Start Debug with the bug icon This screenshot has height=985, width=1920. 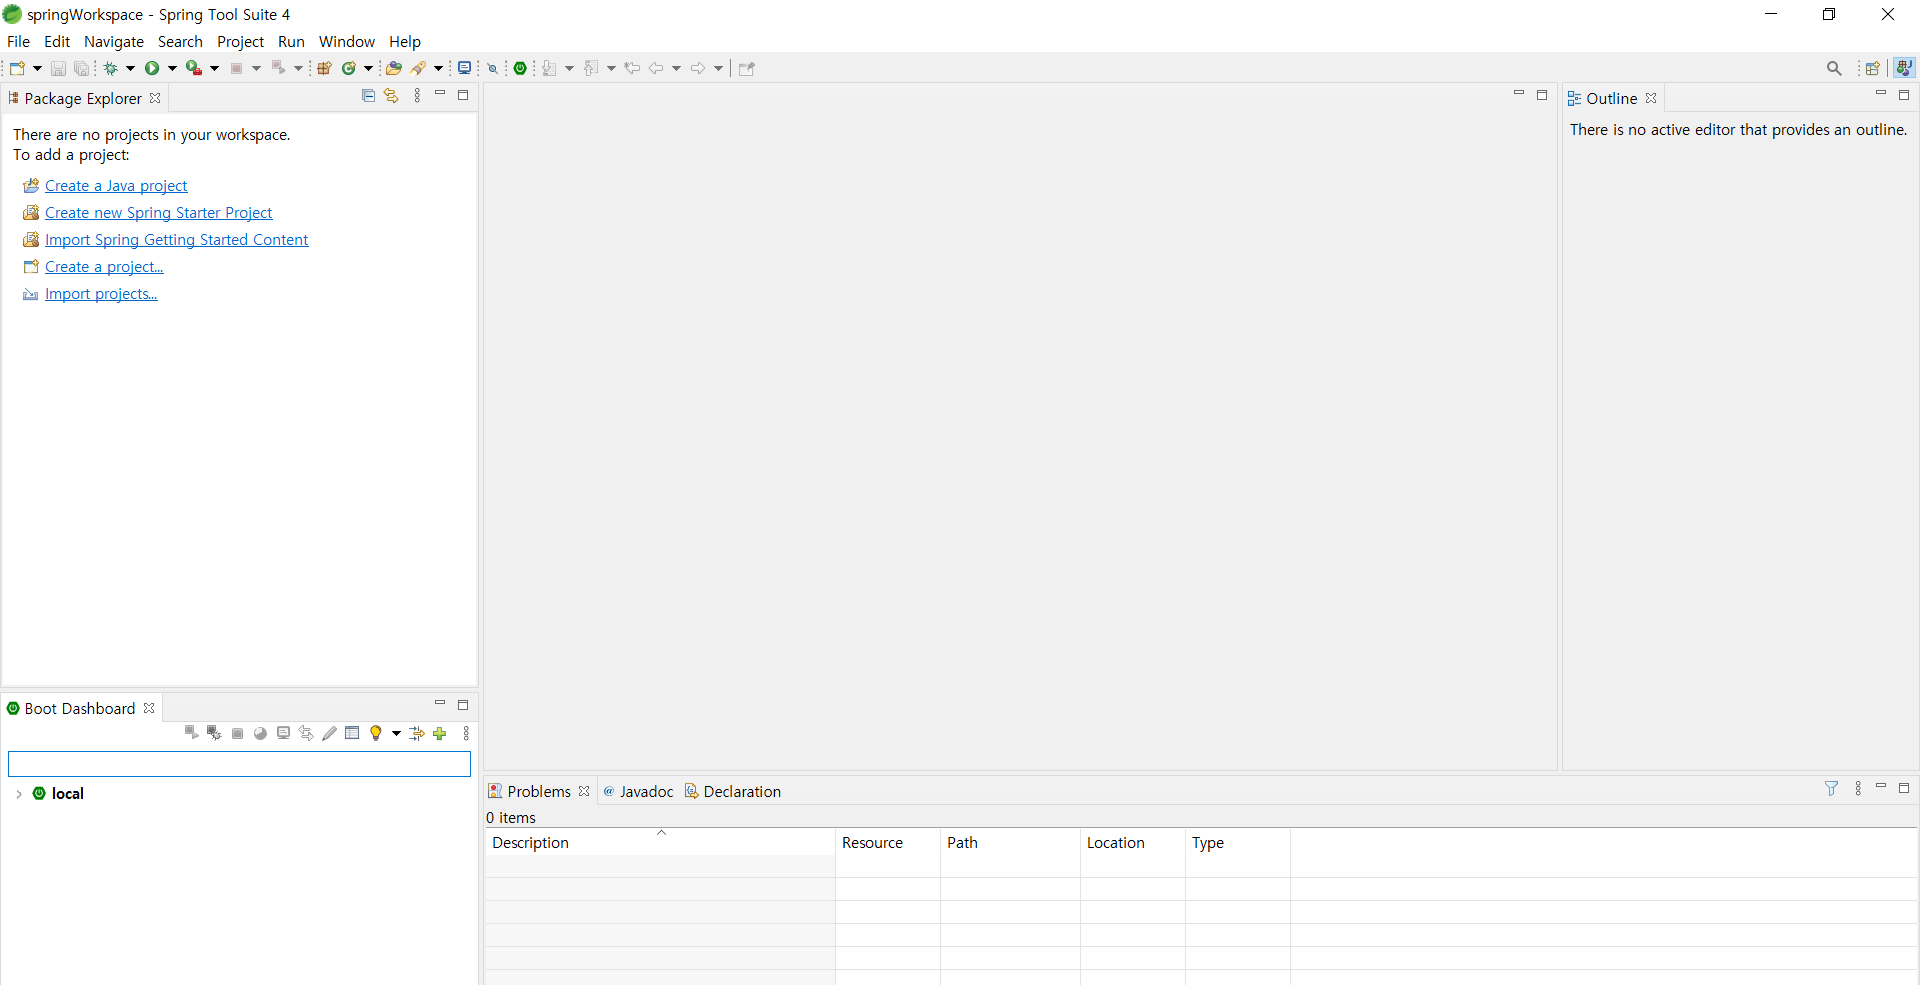tap(111, 68)
